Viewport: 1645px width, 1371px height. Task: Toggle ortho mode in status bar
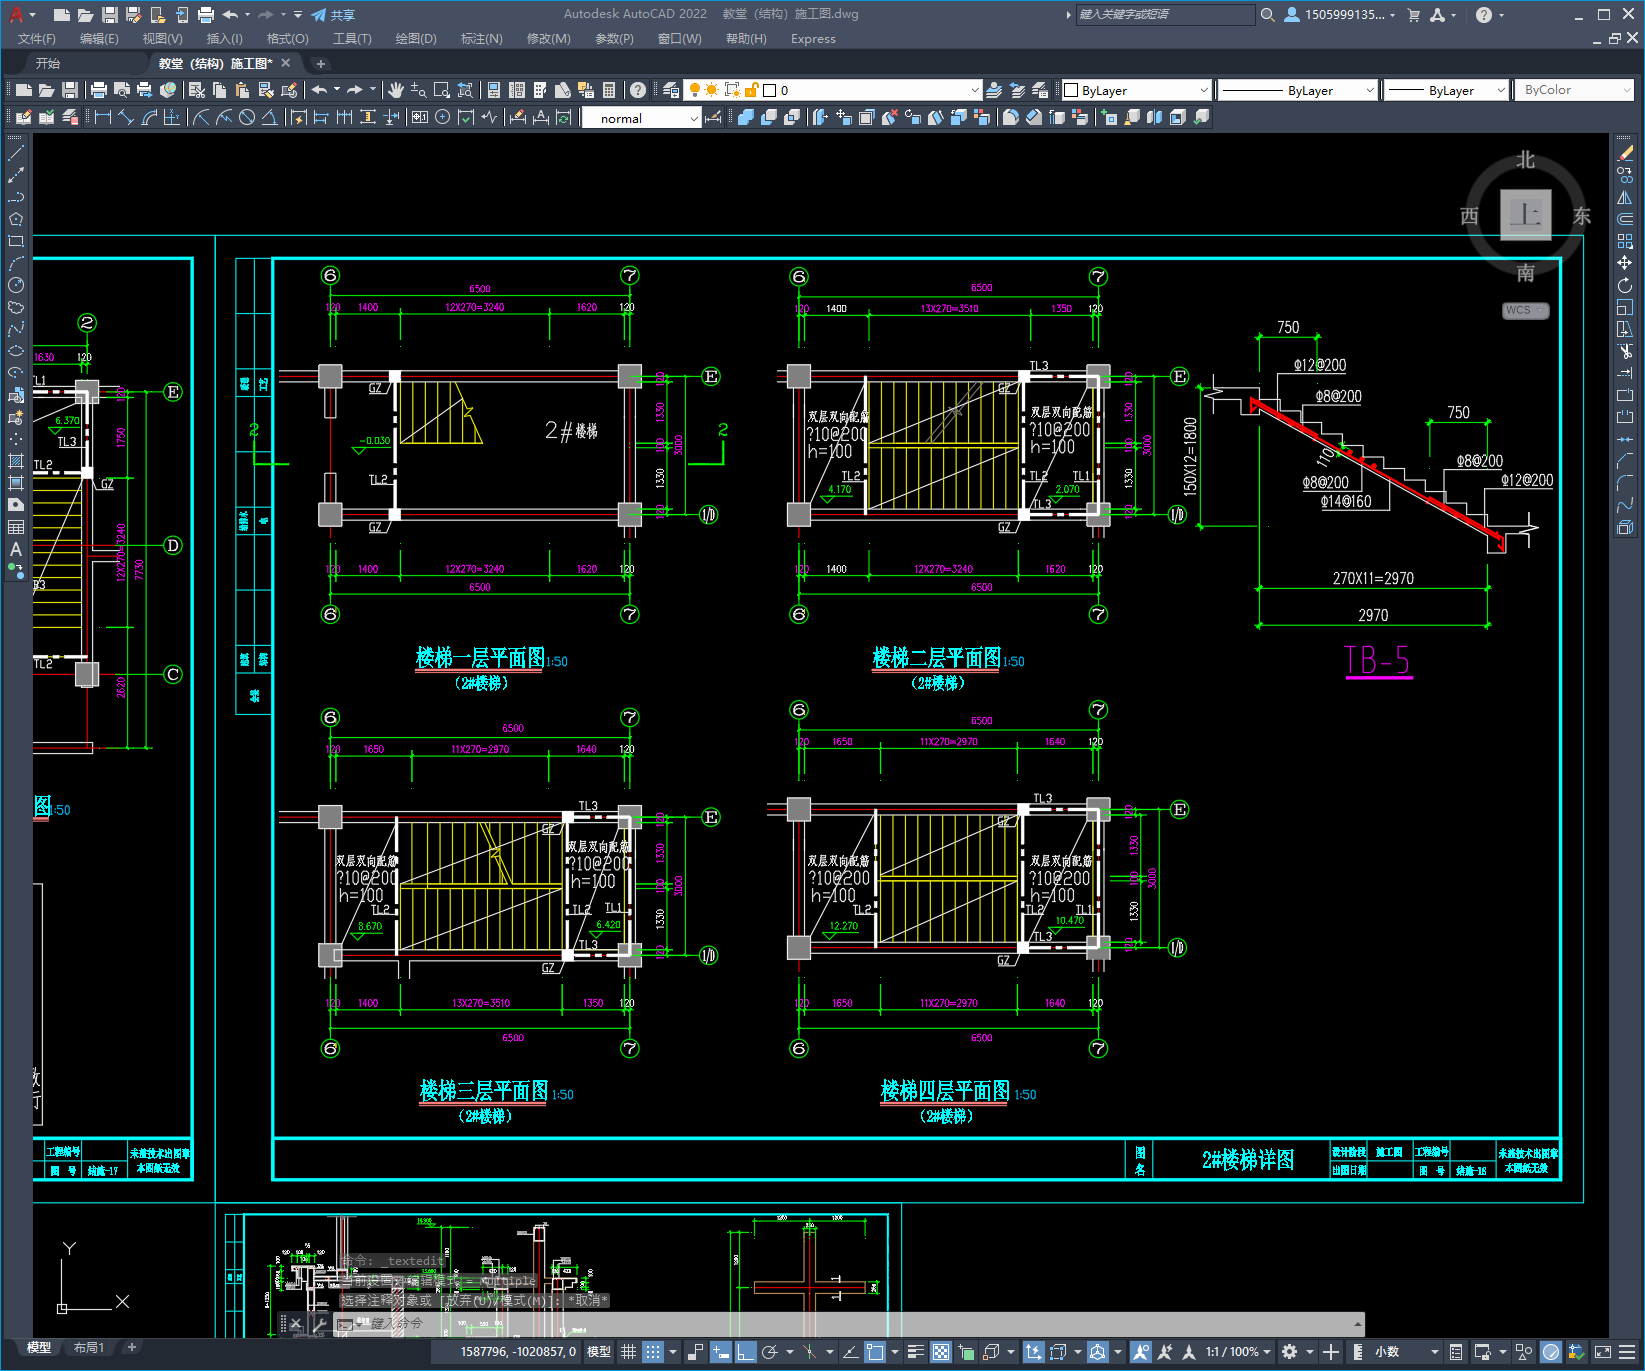[x=746, y=1352]
